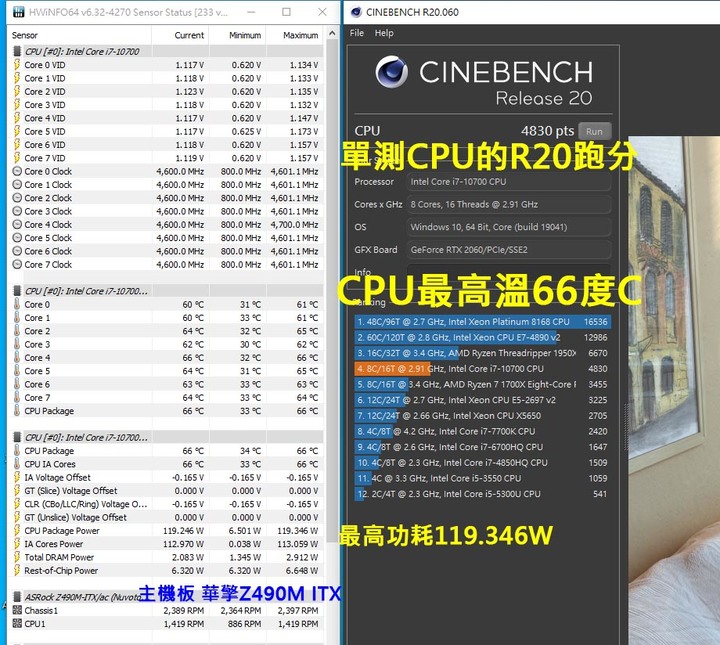The width and height of the screenshot is (720, 645).
Task: Click the chip icon of the third CPU group
Action: tap(17, 437)
